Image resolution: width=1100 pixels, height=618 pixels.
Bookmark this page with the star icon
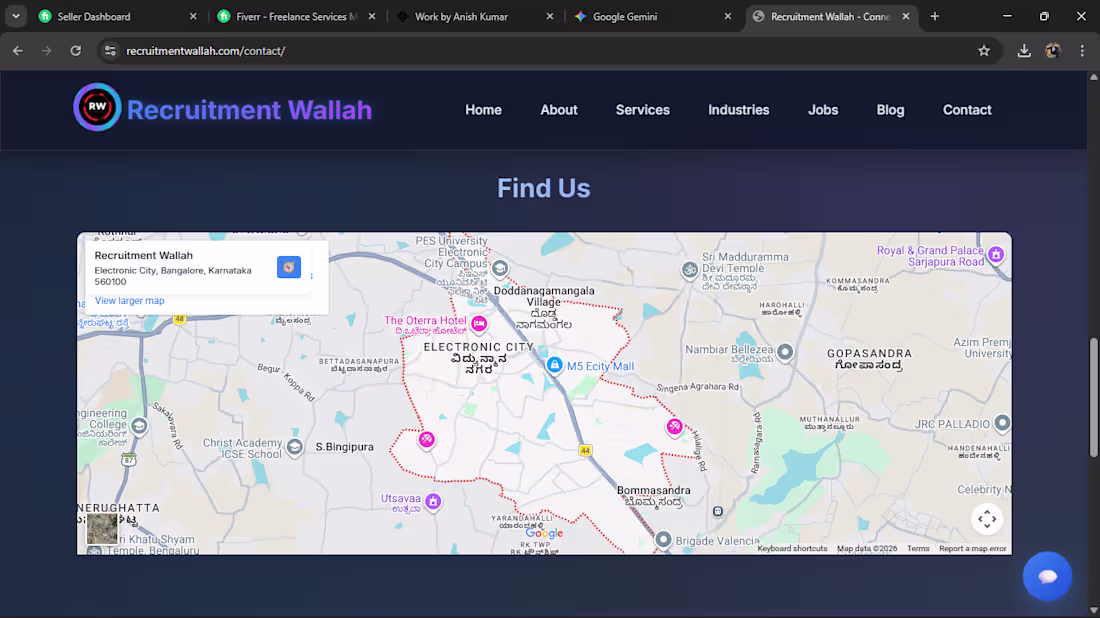(x=984, y=51)
